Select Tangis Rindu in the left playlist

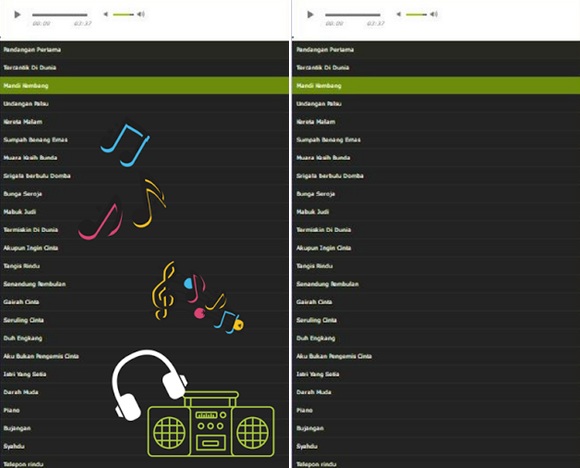144,266
